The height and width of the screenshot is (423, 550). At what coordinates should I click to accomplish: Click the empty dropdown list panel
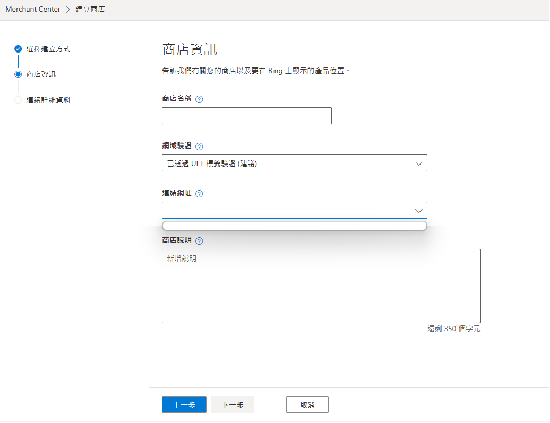(x=294, y=226)
